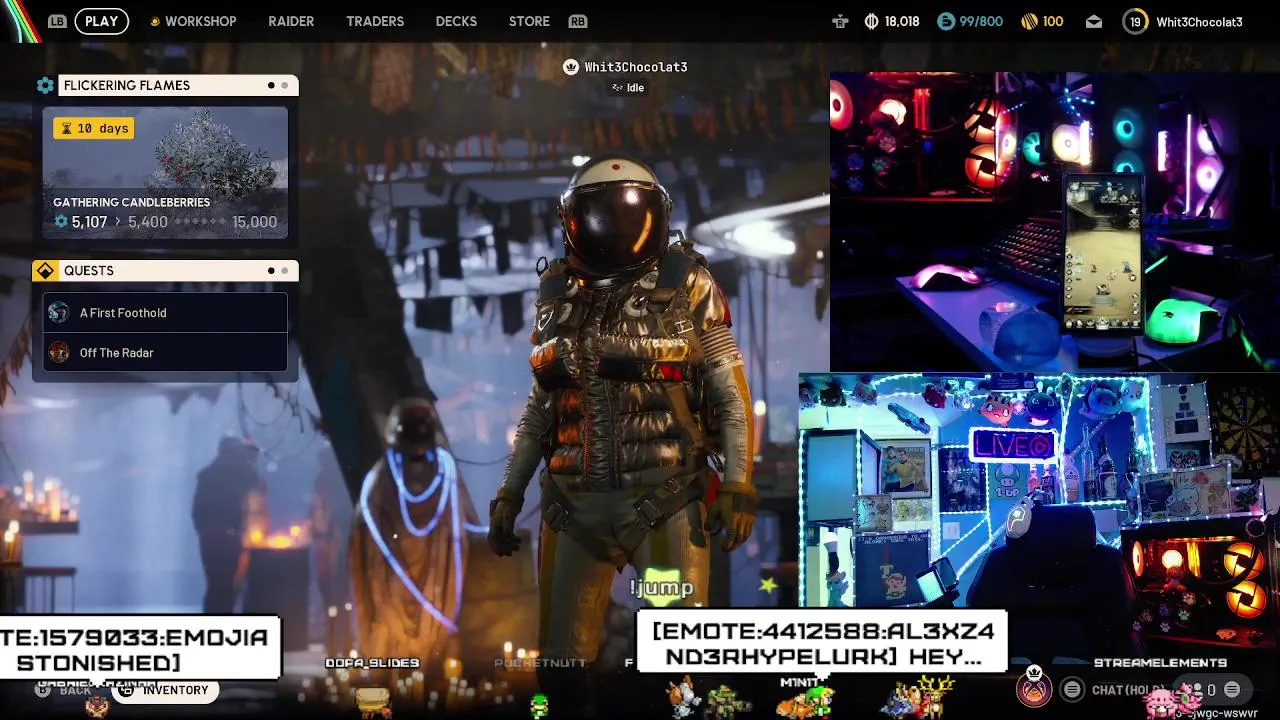Click the 15,000 candleberries goal value
1280x720 pixels.
[x=254, y=222]
